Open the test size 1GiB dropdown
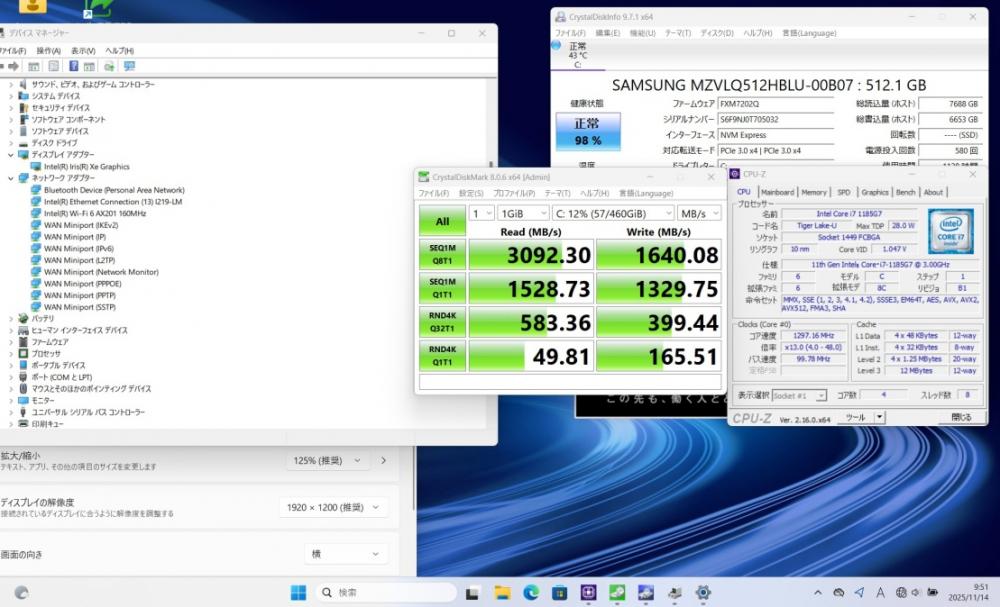The height and width of the screenshot is (607, 1000). [523, 213]
